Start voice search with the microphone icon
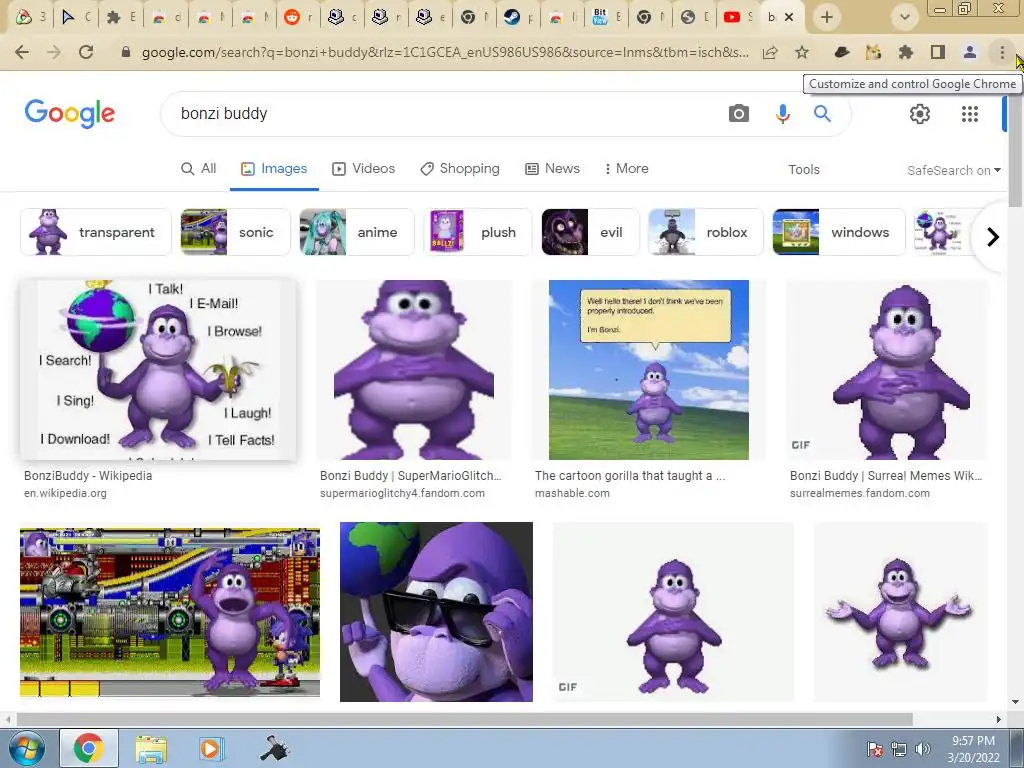Viewport: 1024px width, 768px height. click(782, 114)
